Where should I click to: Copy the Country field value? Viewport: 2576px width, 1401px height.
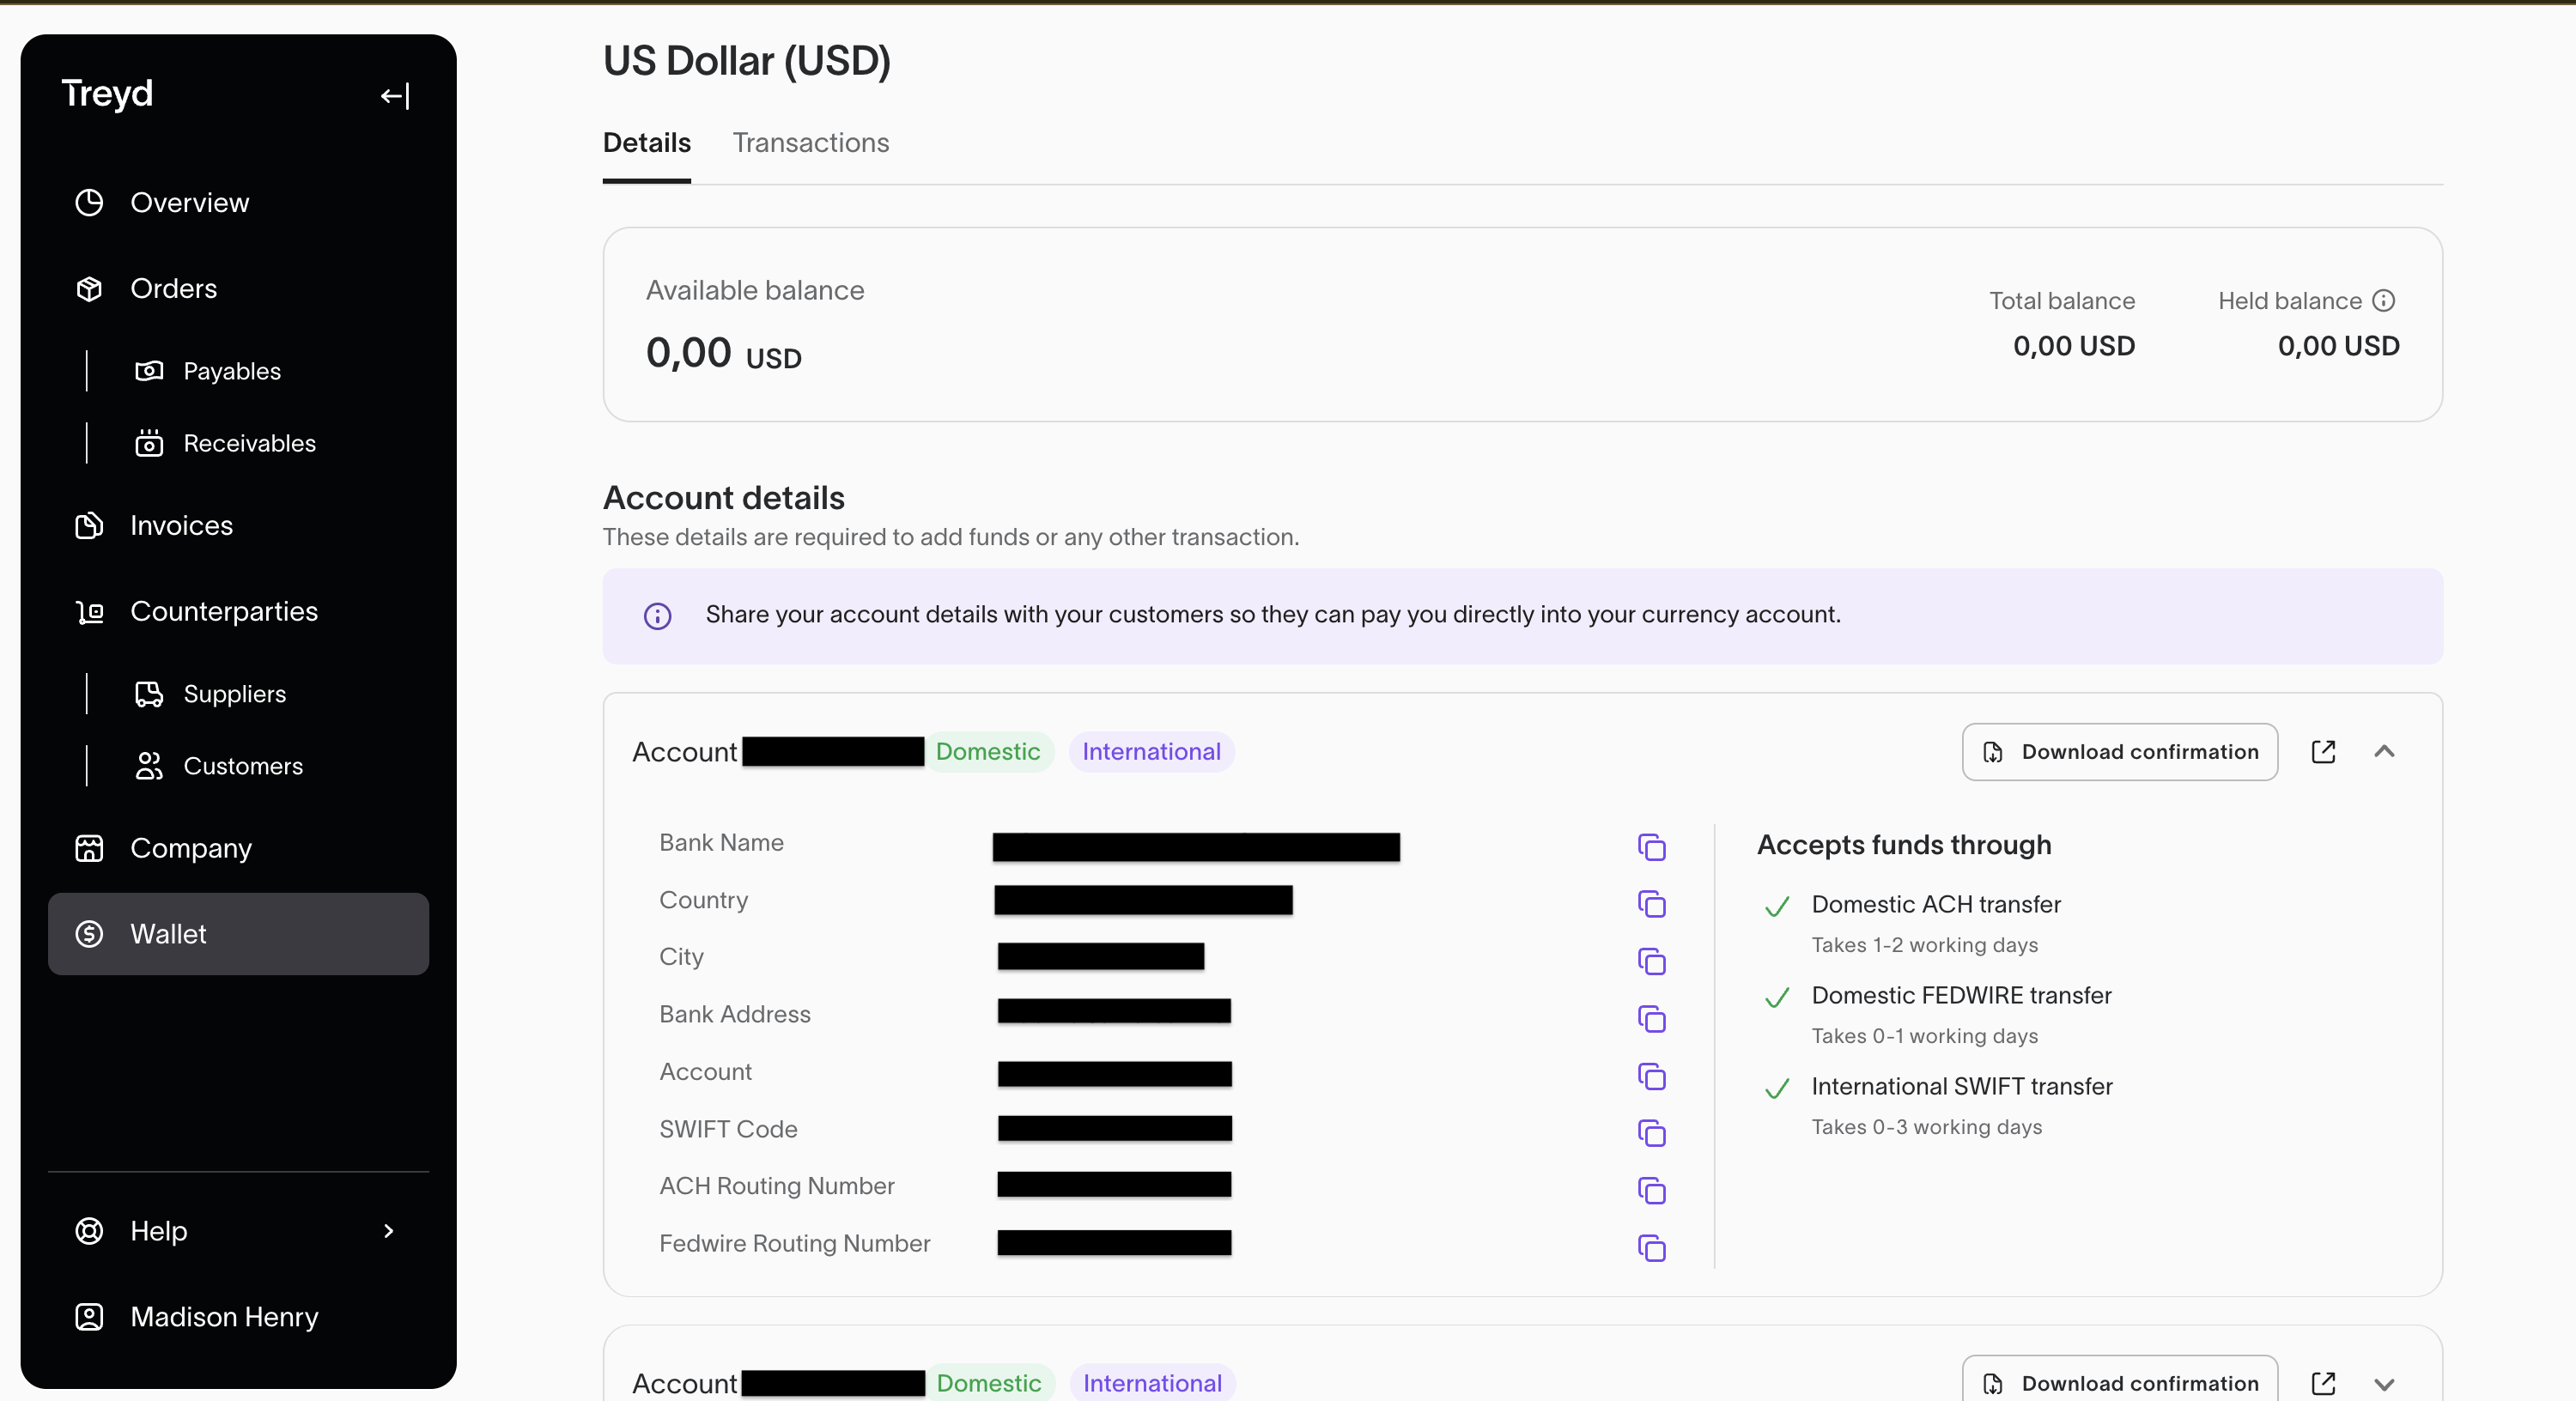tap(1651, 904)
